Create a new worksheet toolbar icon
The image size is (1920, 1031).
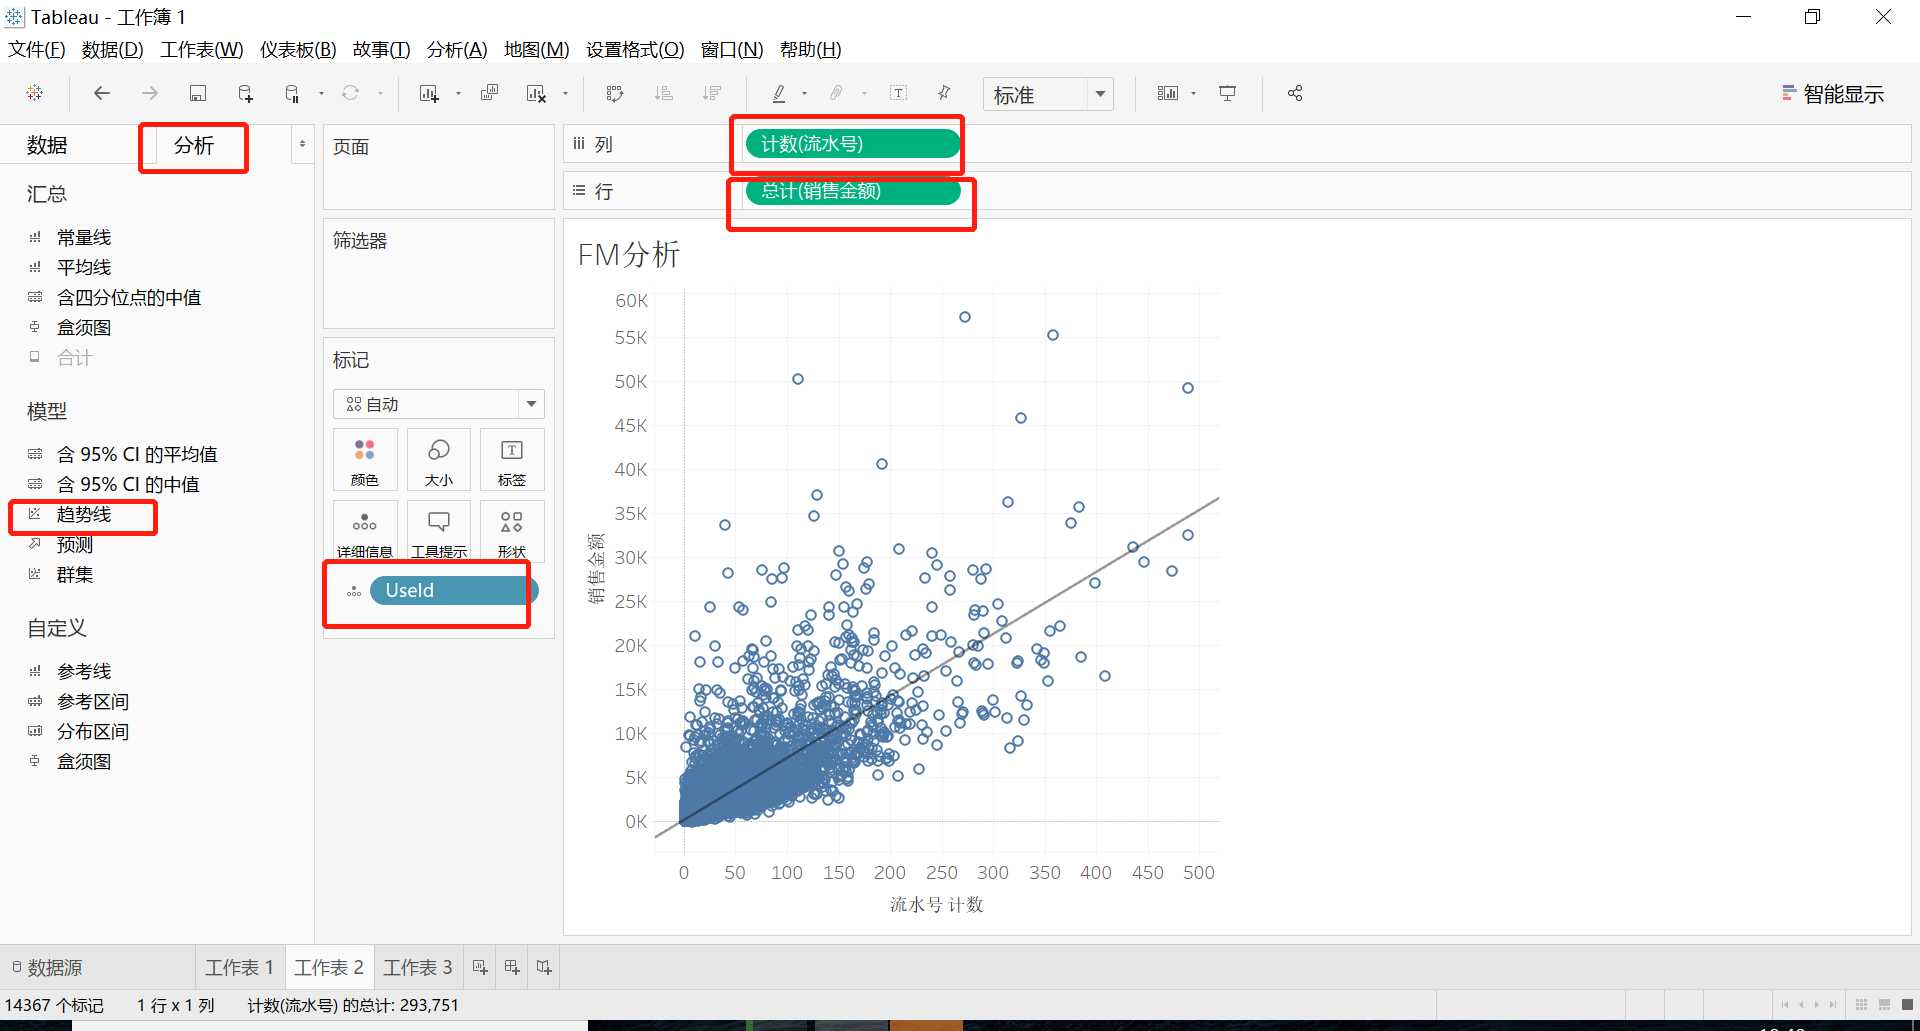pyautogui.click(x=429, y=93)
